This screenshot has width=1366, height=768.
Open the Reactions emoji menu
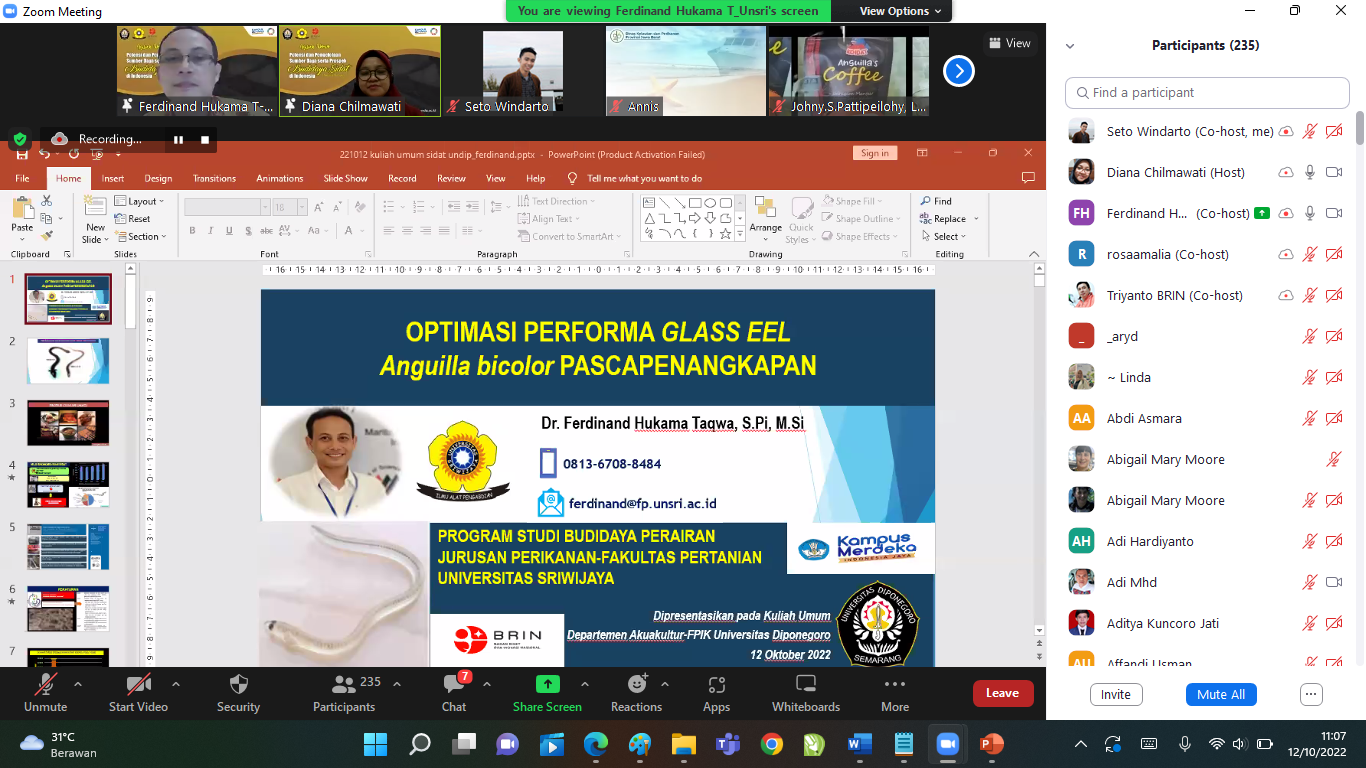tap(636, 686)
